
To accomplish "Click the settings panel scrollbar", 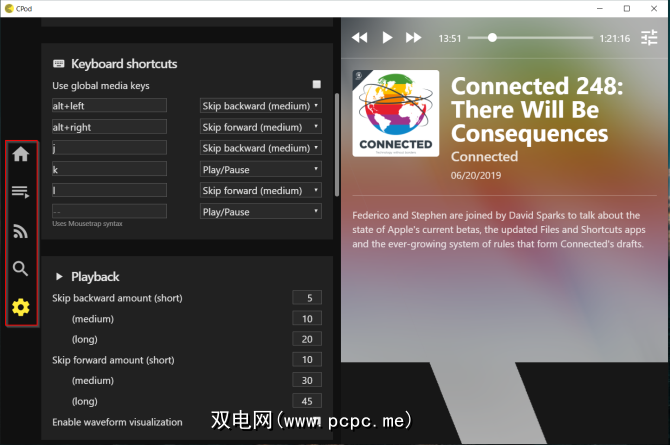I will (x=337, y=144).
